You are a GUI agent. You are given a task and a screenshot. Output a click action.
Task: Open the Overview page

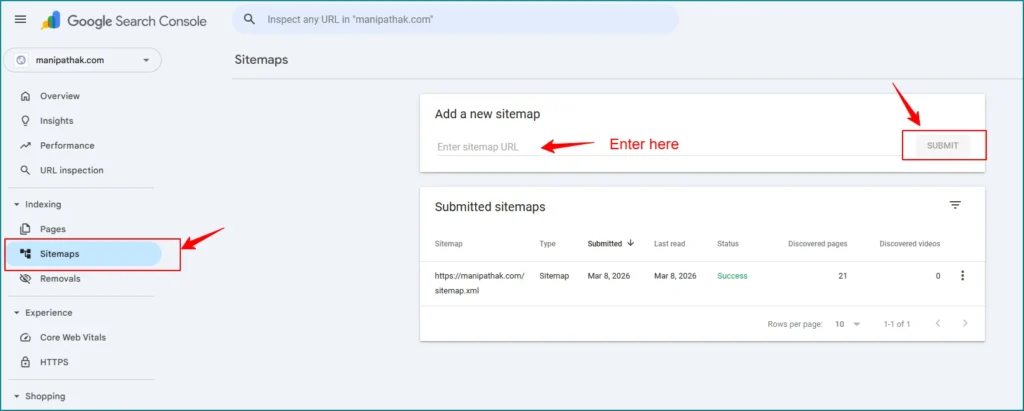tap(60, 96)
